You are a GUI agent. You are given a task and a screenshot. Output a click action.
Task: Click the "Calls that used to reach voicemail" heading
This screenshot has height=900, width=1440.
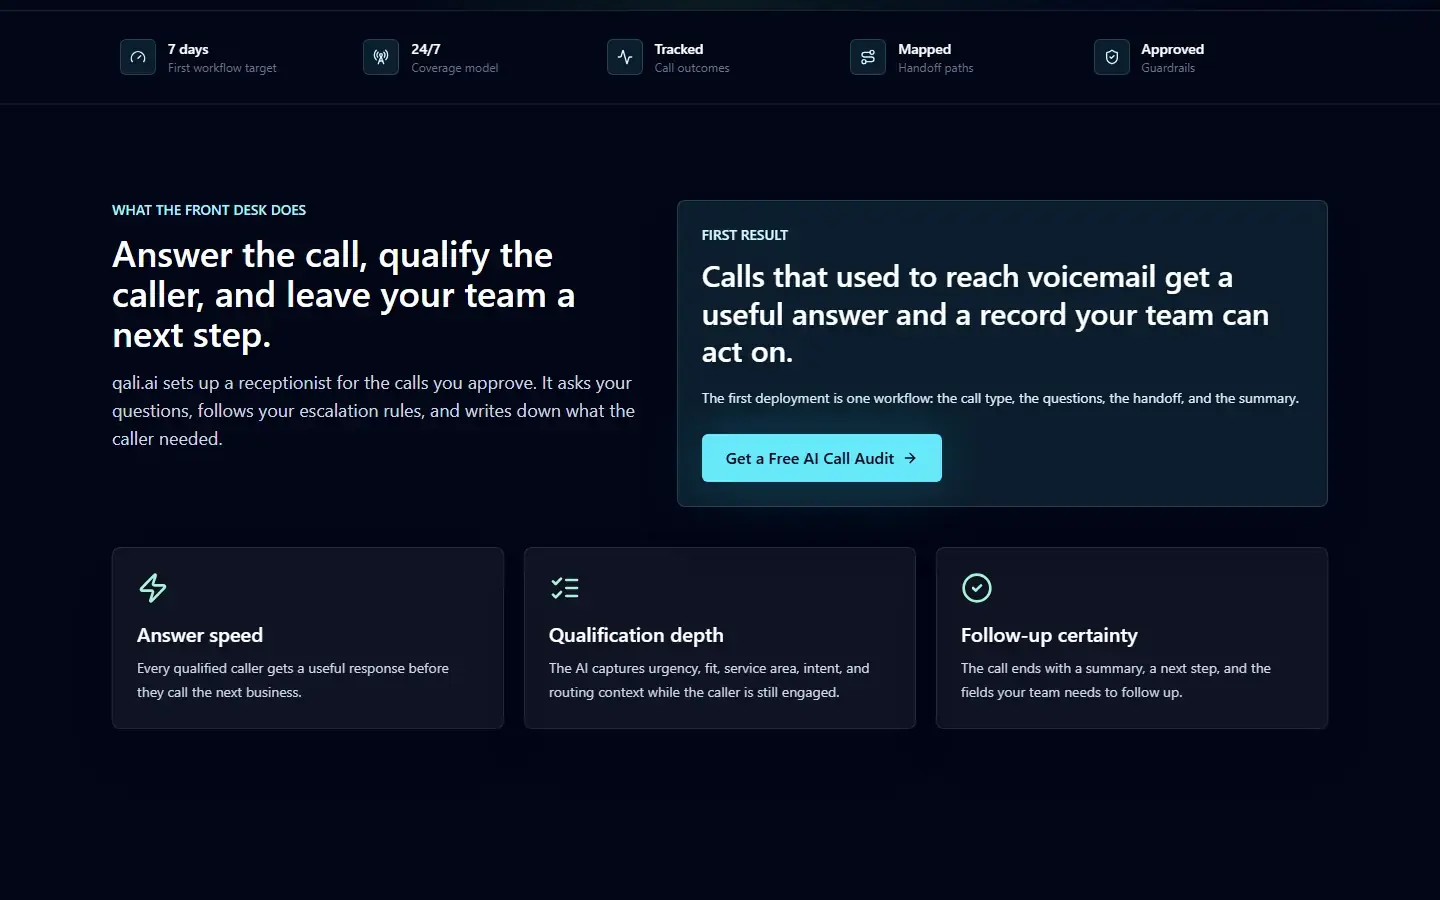986,314
